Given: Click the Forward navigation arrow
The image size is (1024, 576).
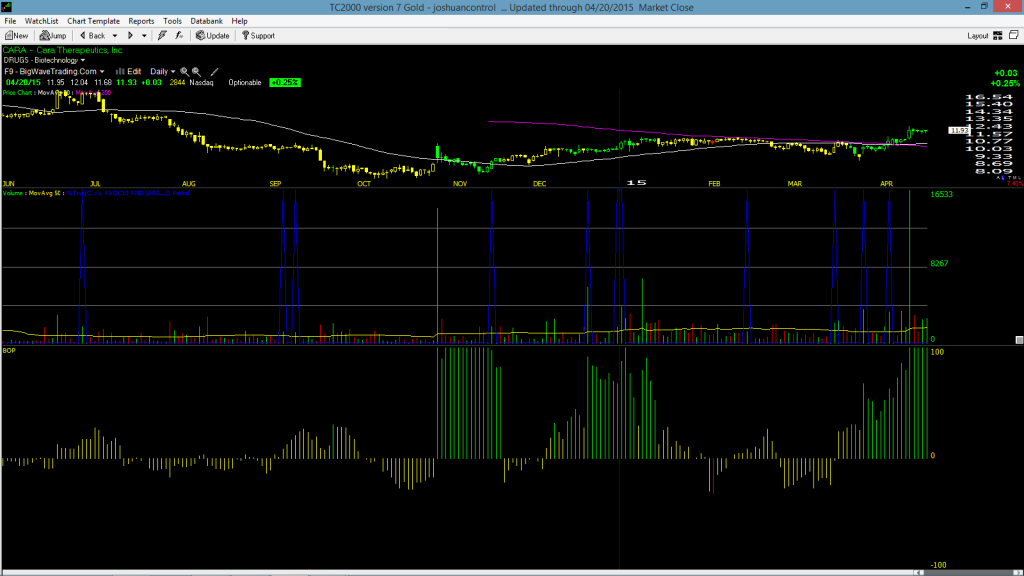Looking at the screenshot, I should (x=131, y=35).
